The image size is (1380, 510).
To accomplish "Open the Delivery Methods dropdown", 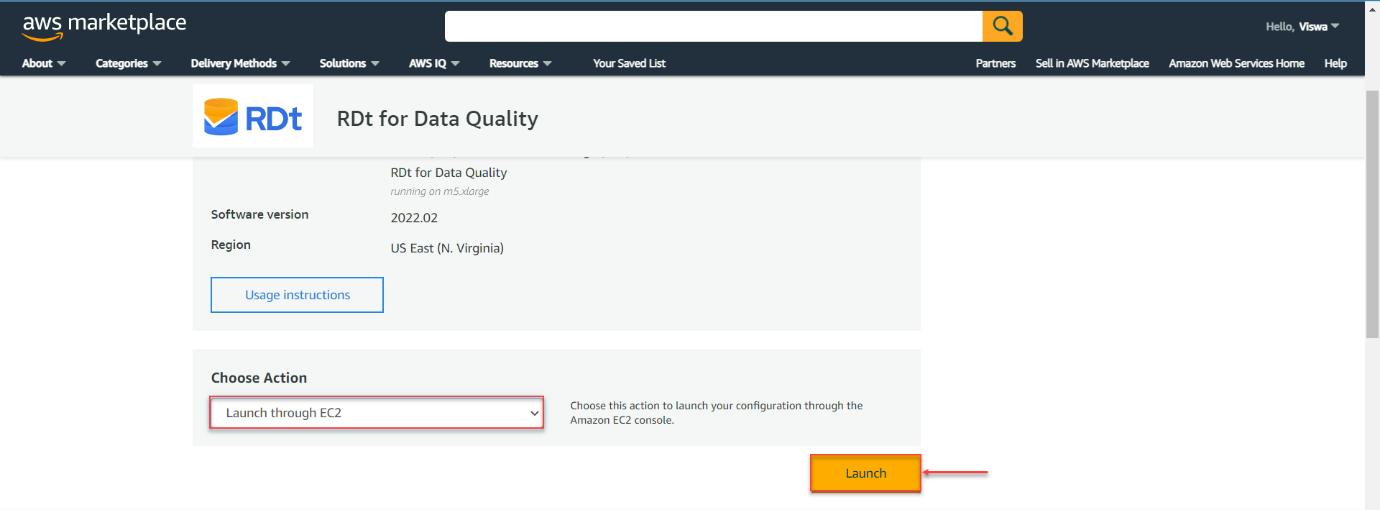I will point(240,63).
